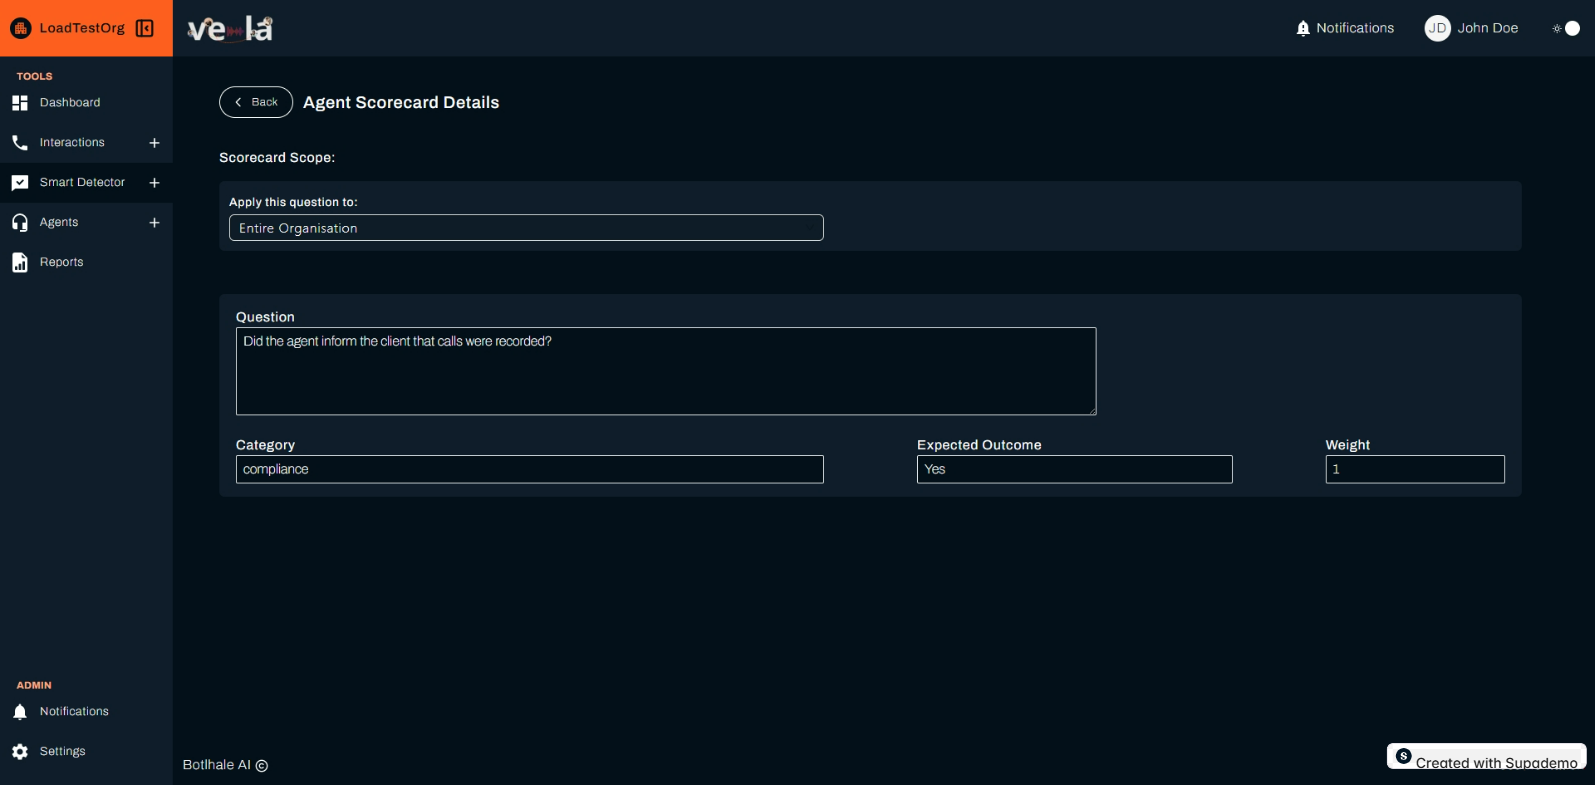This screenshot has height=785, width=1595.
Task: Click the Agents headset icon
Action: click(20, 223)
